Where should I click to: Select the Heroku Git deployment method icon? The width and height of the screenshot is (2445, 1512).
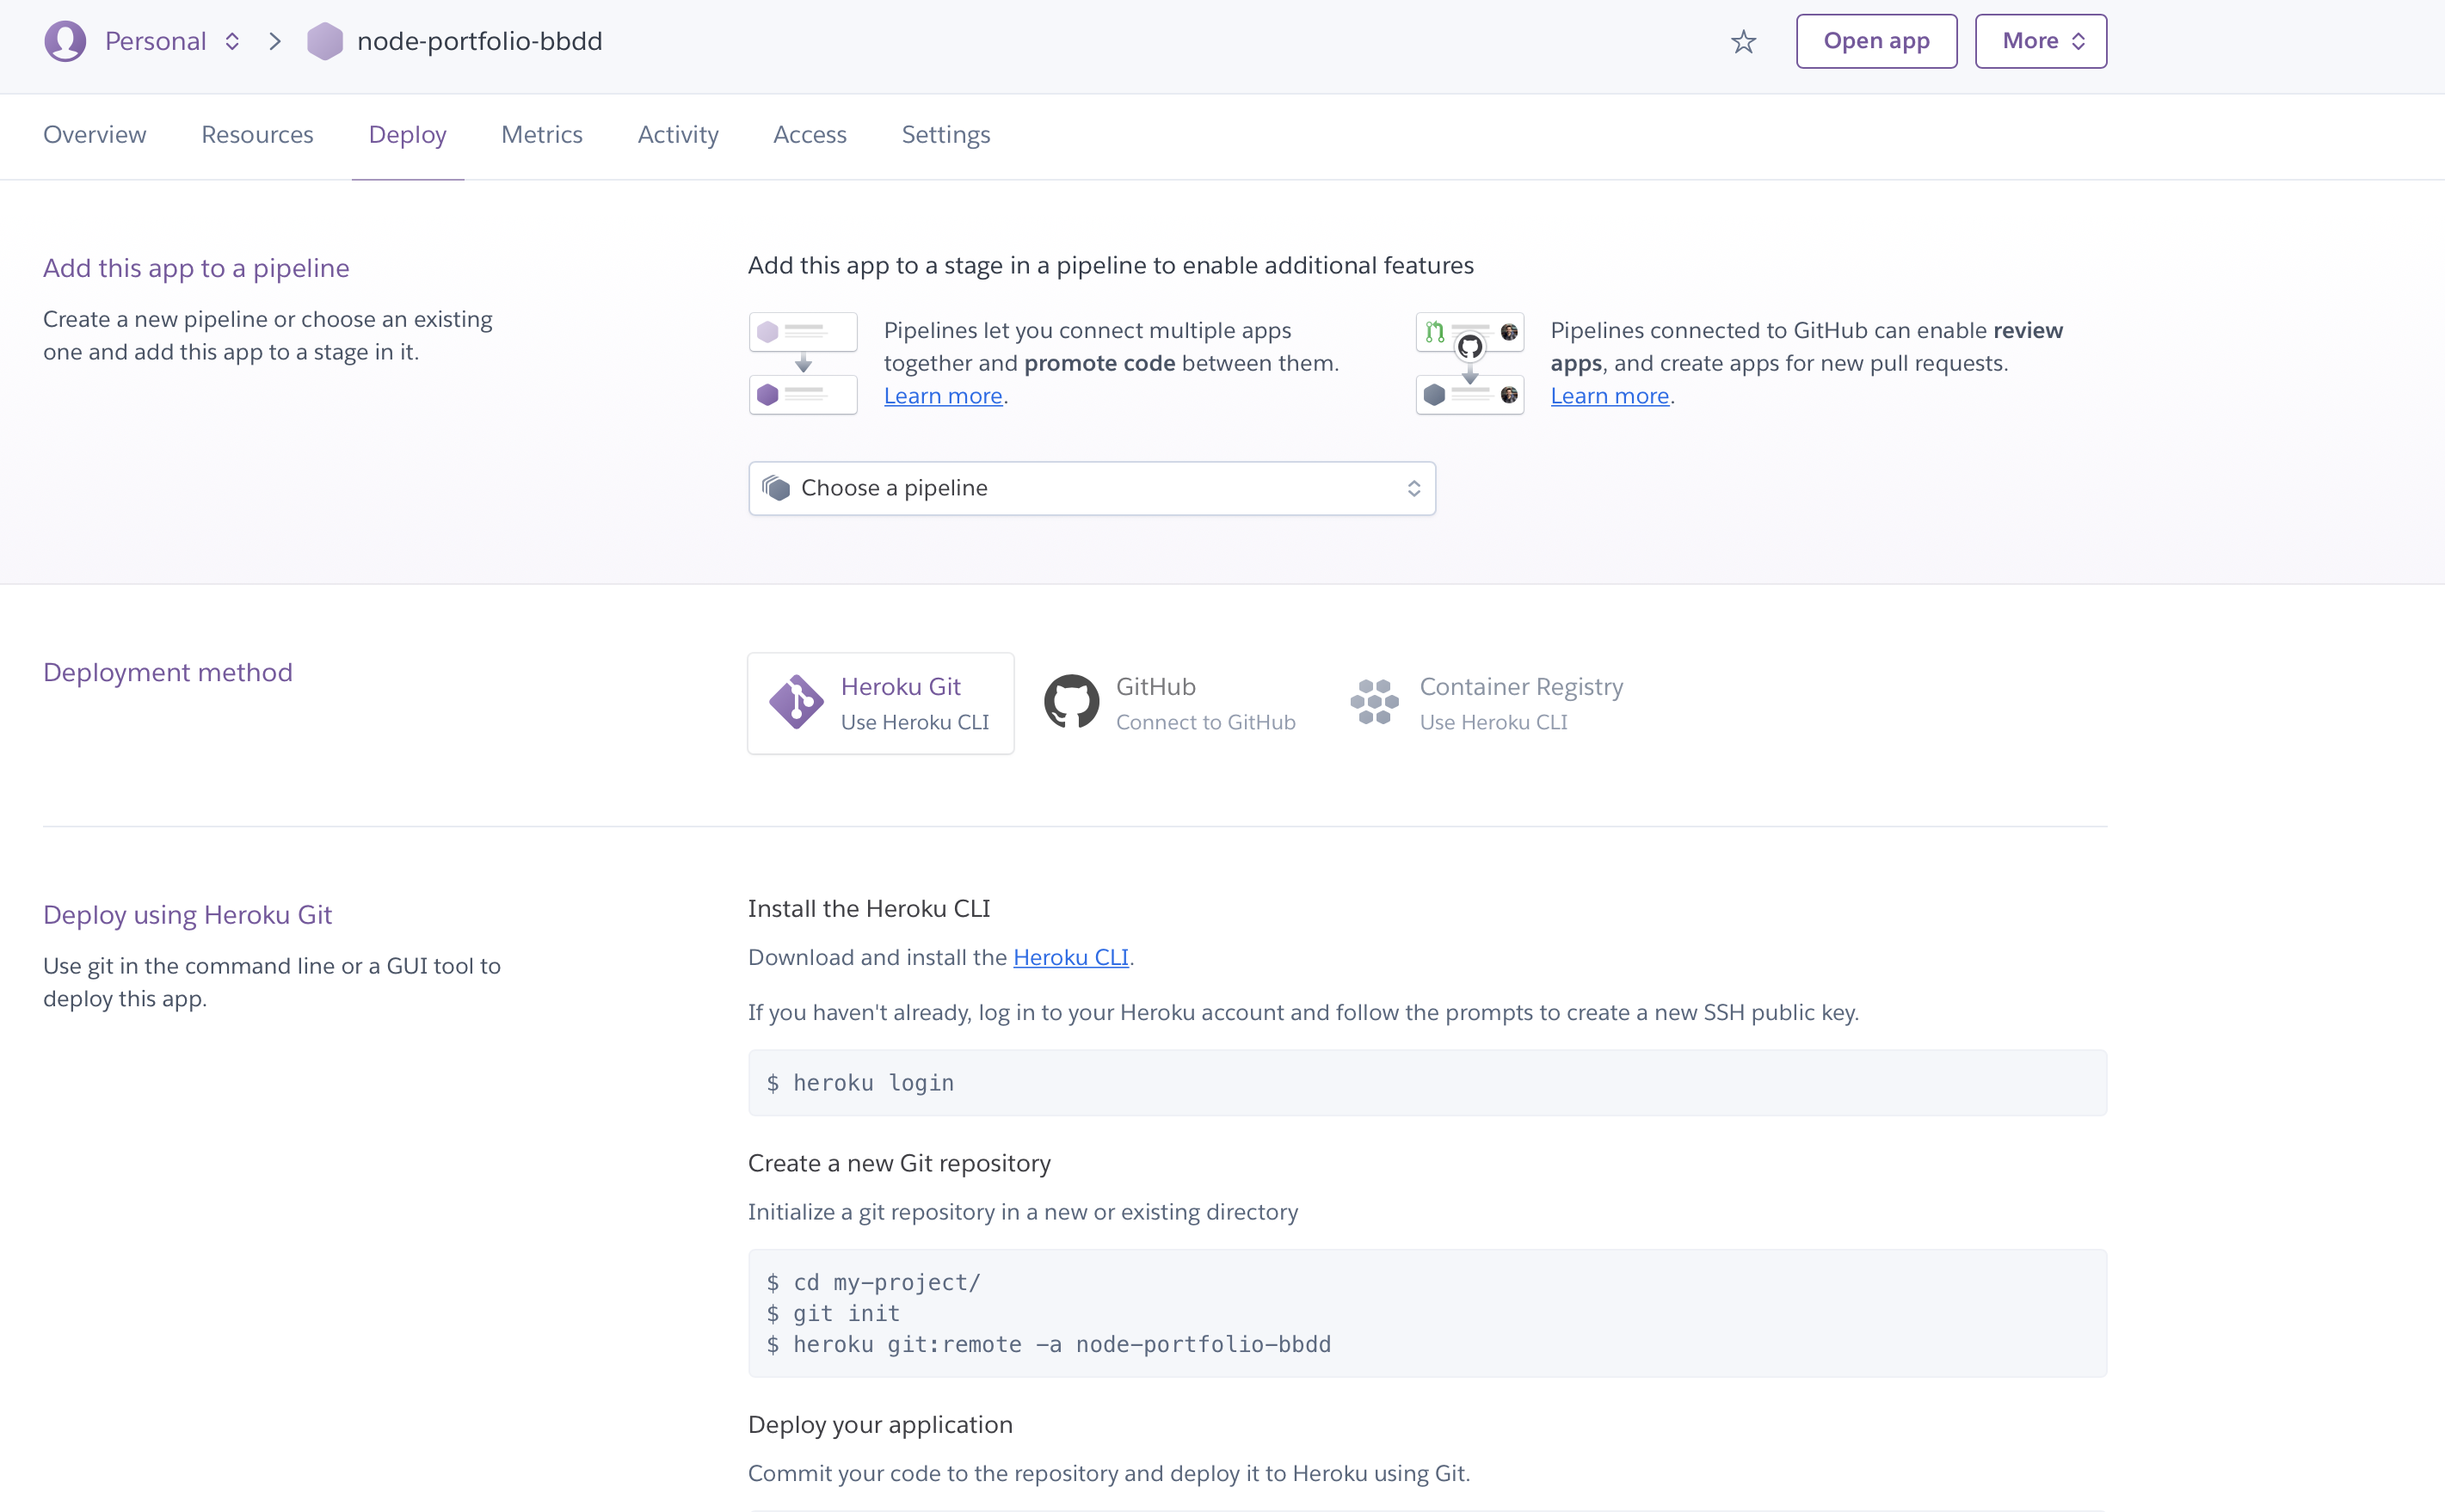pos(795,702)
